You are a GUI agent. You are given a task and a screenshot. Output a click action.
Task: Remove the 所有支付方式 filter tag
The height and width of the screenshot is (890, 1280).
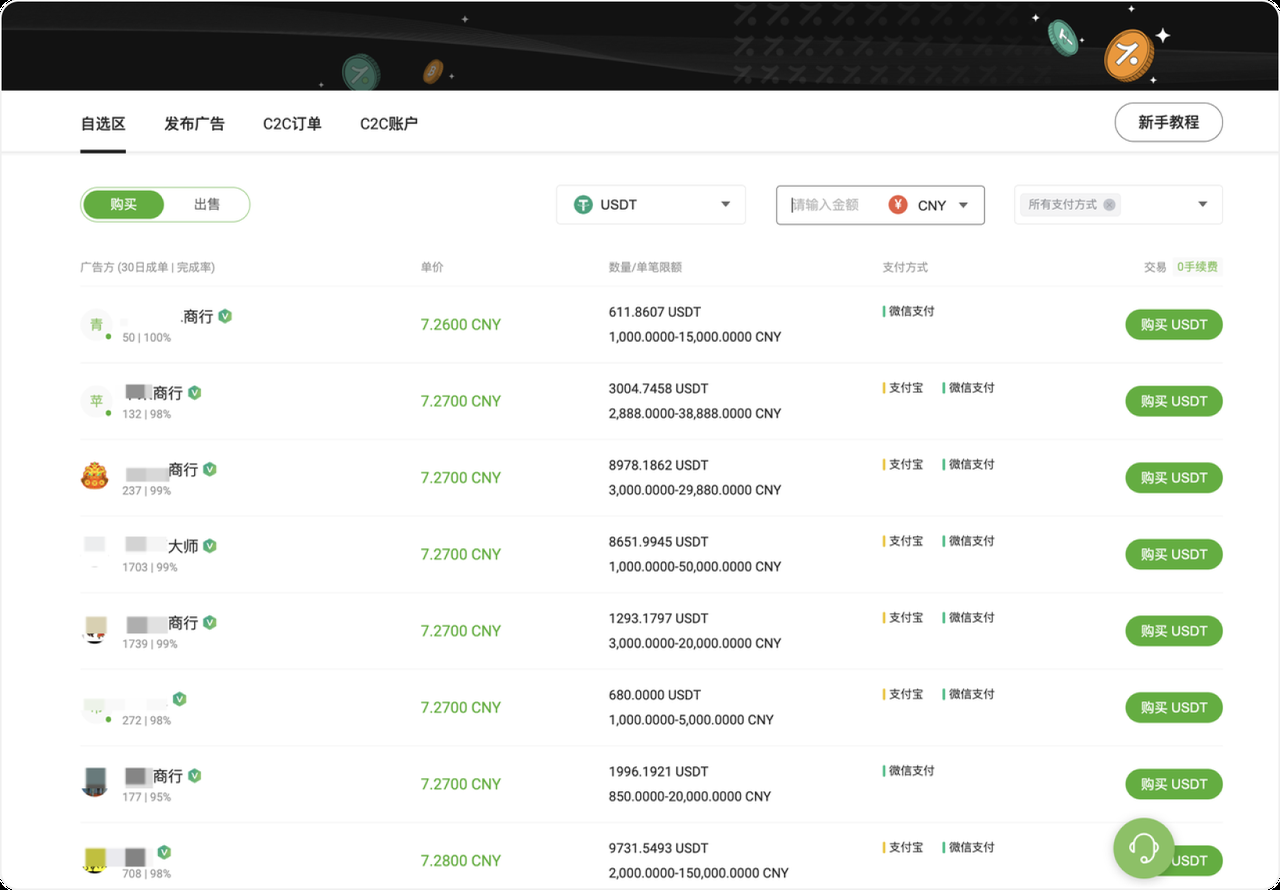click(1109, 205)
